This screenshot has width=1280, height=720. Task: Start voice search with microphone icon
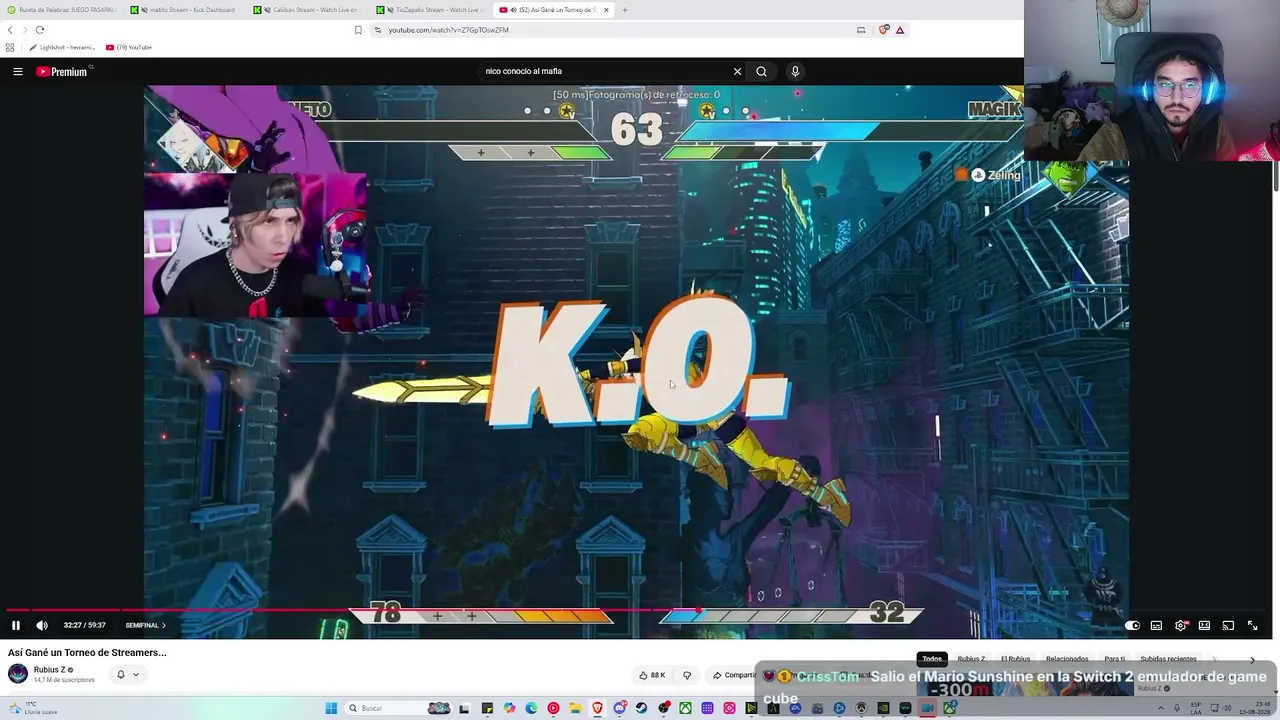pos(795,71)
